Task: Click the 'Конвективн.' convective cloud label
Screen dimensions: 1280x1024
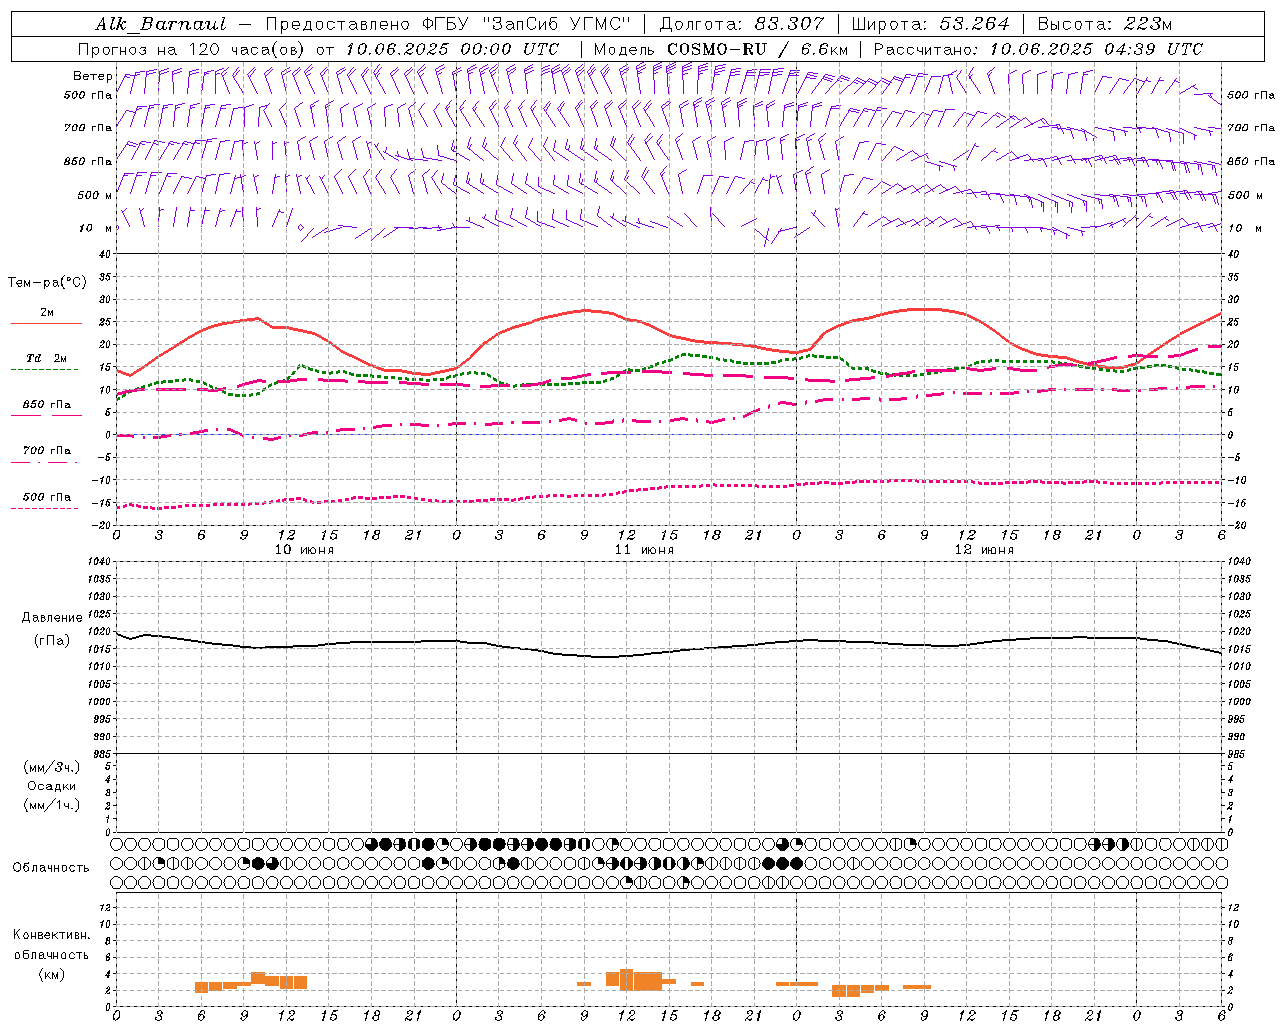Action: click(52, 935)
